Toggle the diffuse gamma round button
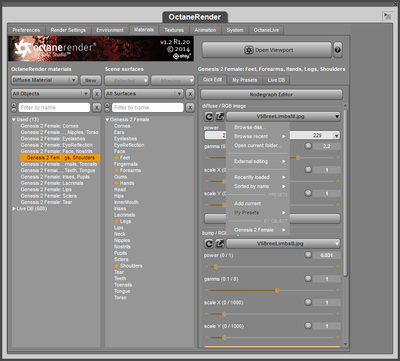This screenshot has width=400, height=361. coord(308,146)
